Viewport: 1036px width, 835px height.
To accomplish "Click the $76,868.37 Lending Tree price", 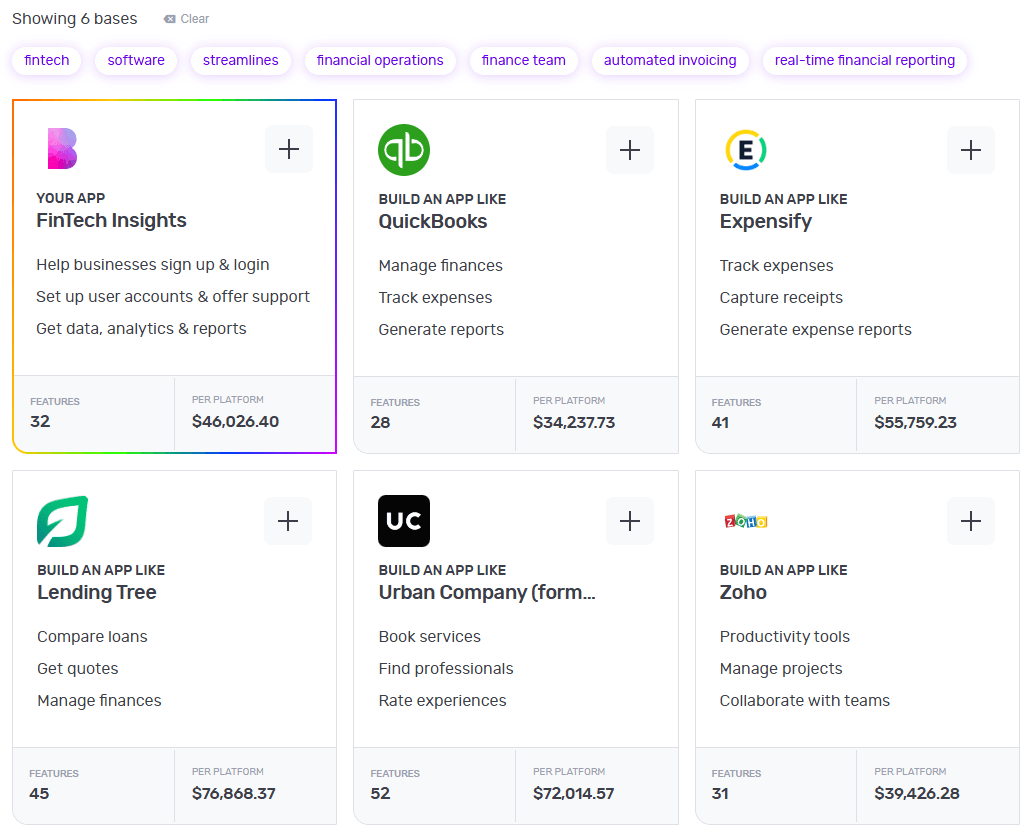I will [233, 793].
